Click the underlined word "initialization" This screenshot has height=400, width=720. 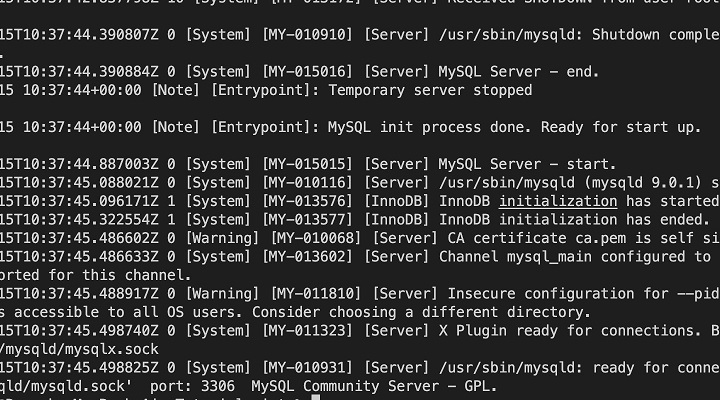pos(558,201)
